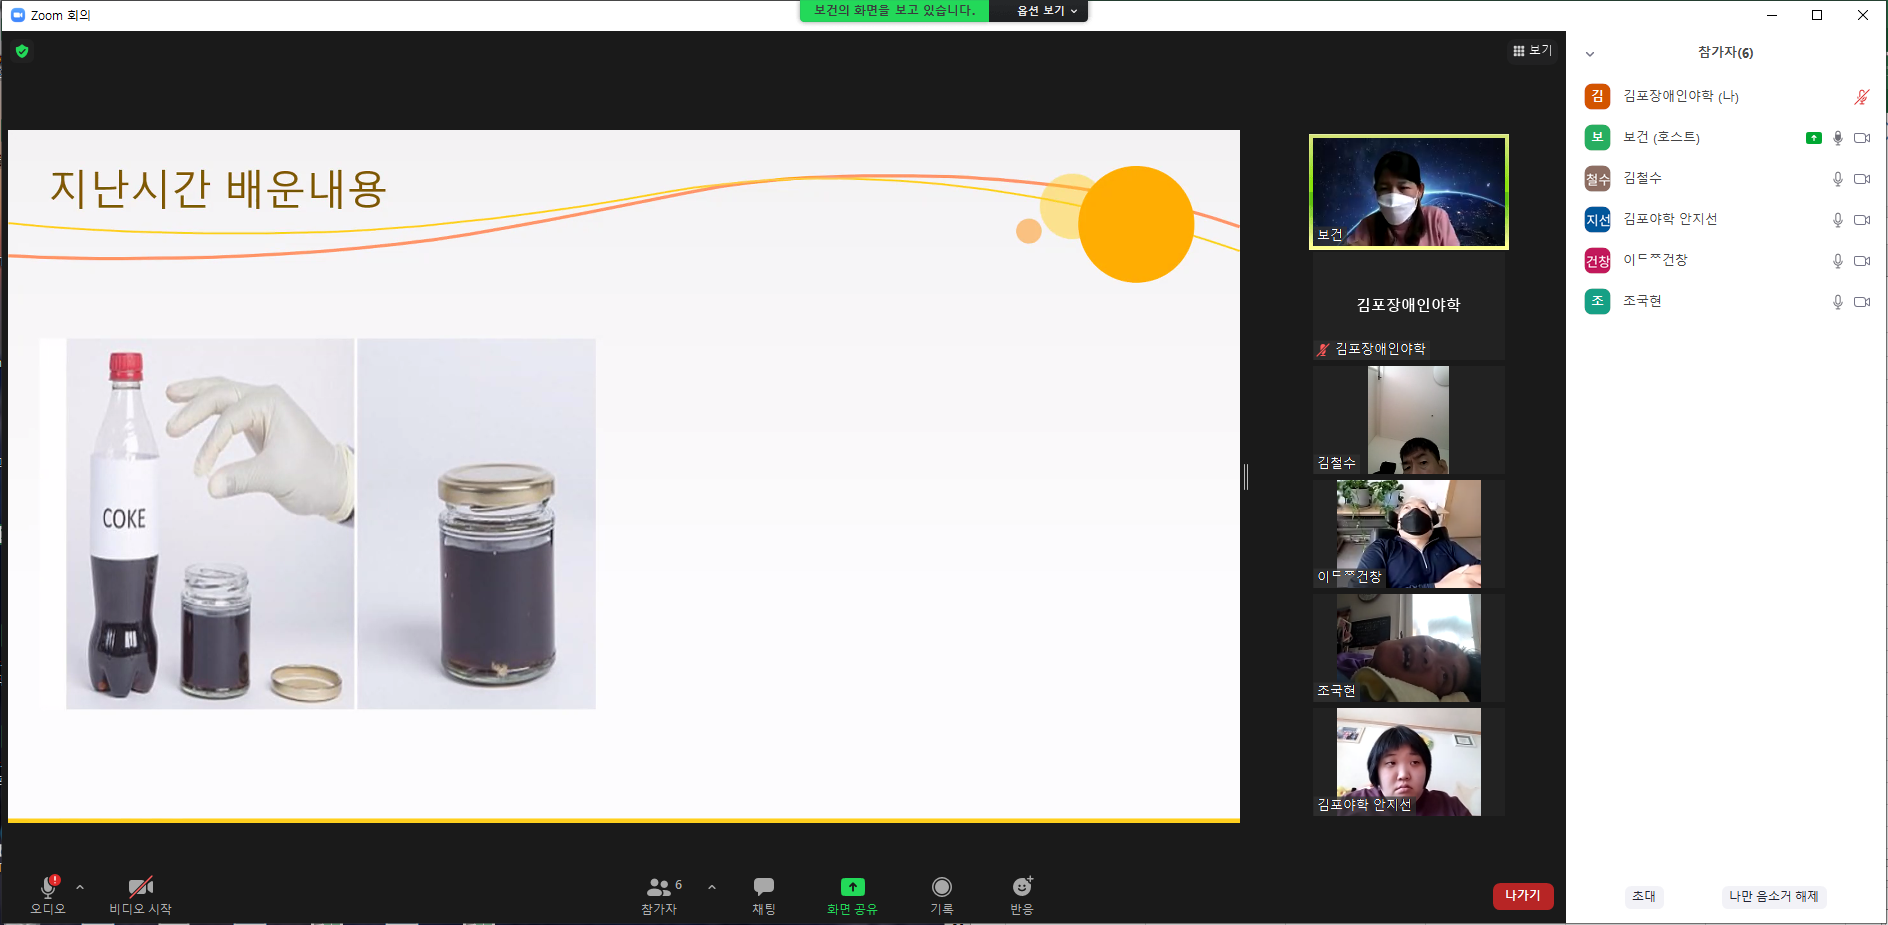The width and height of the screenshot is (1888, 925).
Task: Open view options (옵션 보기) dropdown
Action: tap(1046, 11)
